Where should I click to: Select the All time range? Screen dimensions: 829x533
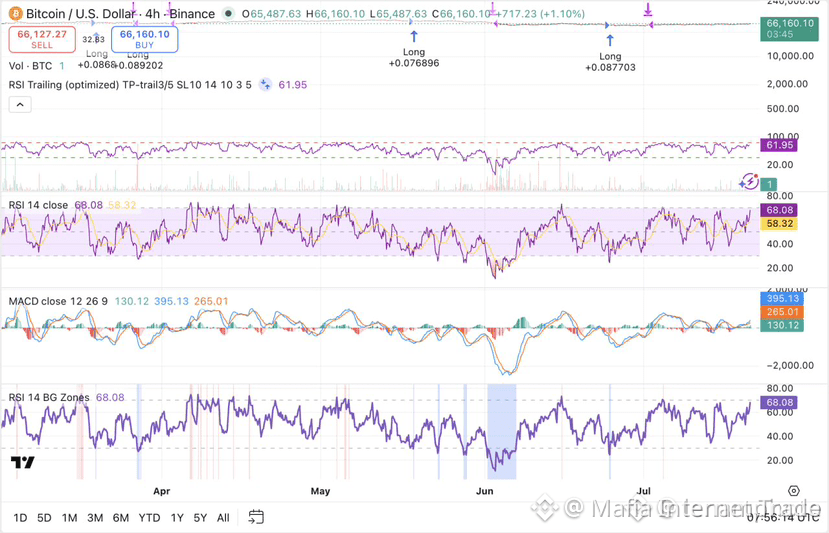click(223, 518)
